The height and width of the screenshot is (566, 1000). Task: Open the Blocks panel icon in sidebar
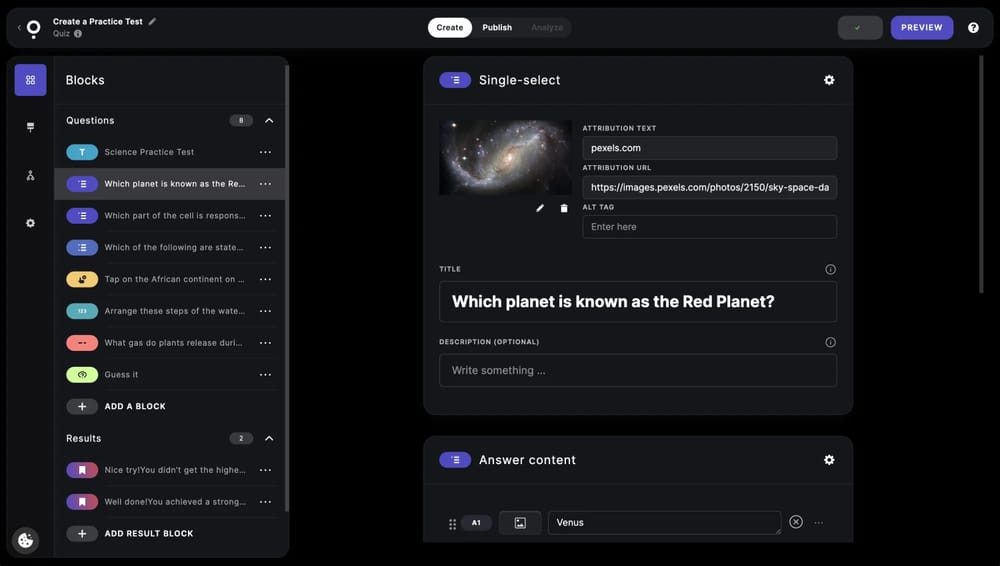[30, 80]
